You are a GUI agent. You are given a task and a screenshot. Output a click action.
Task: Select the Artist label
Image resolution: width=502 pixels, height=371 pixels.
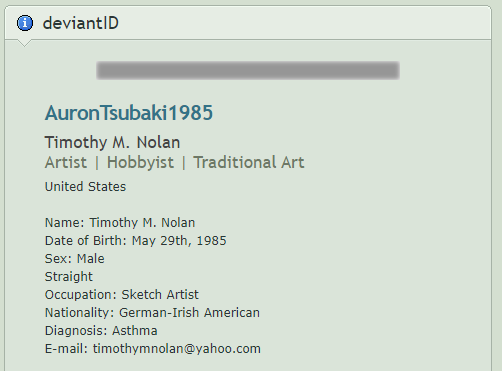click(66, 163)
